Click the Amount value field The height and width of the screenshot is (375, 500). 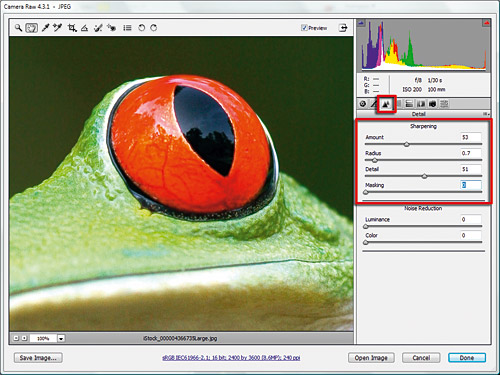click(471, 137)
